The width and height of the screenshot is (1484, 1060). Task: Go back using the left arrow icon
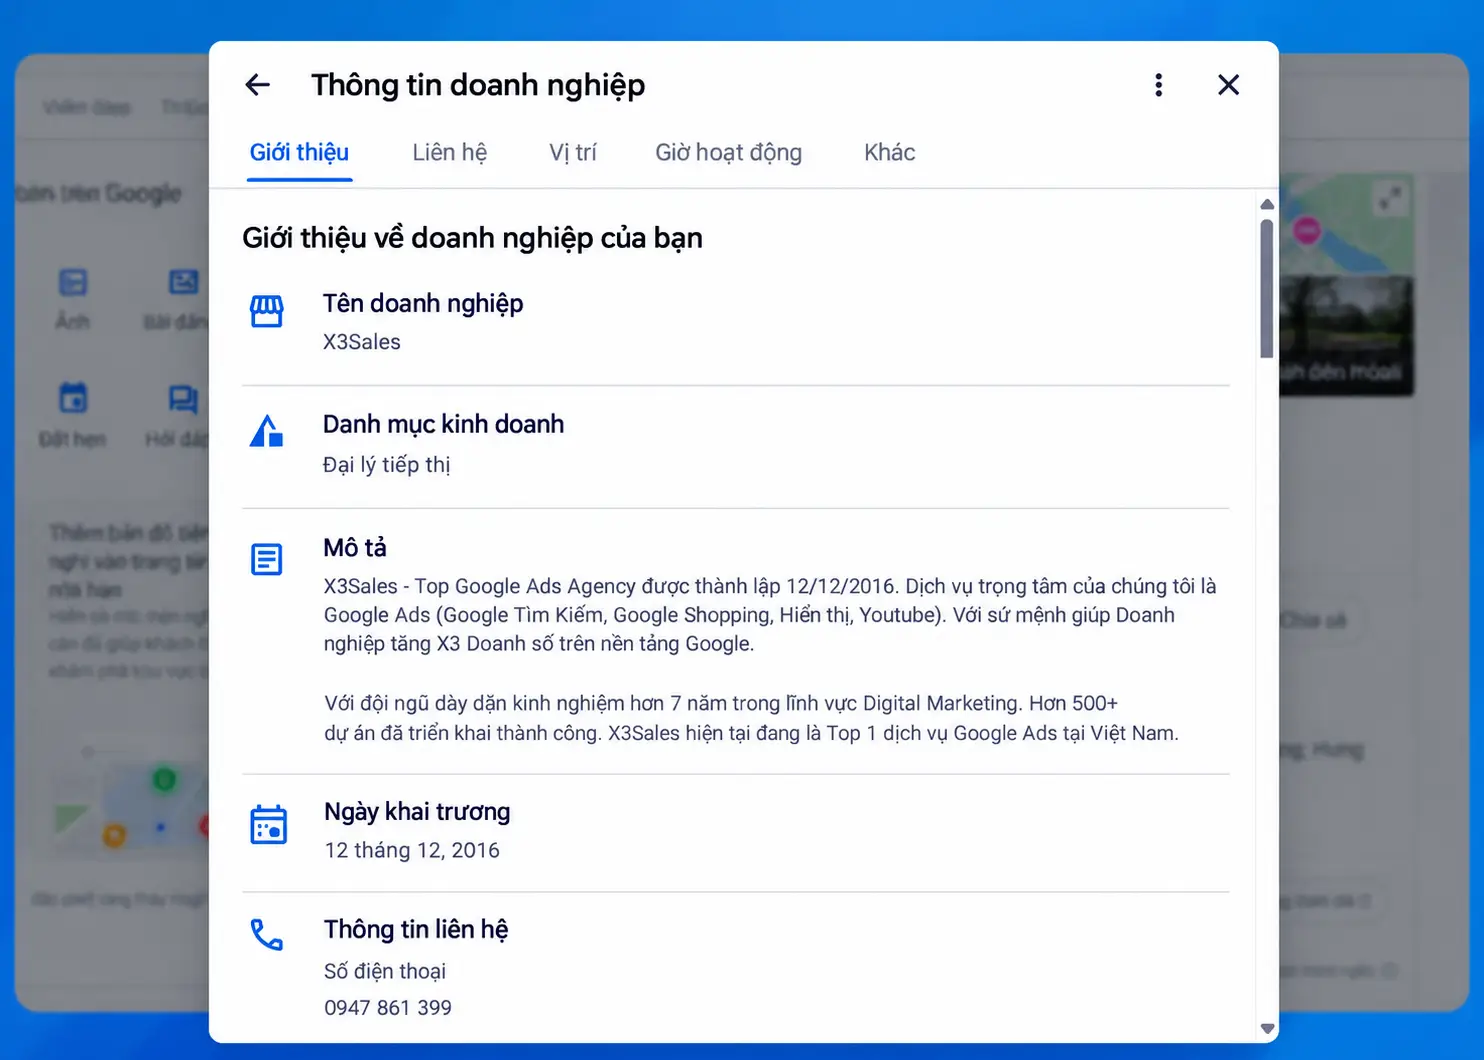pyautogui.click(x=258, y=85)
